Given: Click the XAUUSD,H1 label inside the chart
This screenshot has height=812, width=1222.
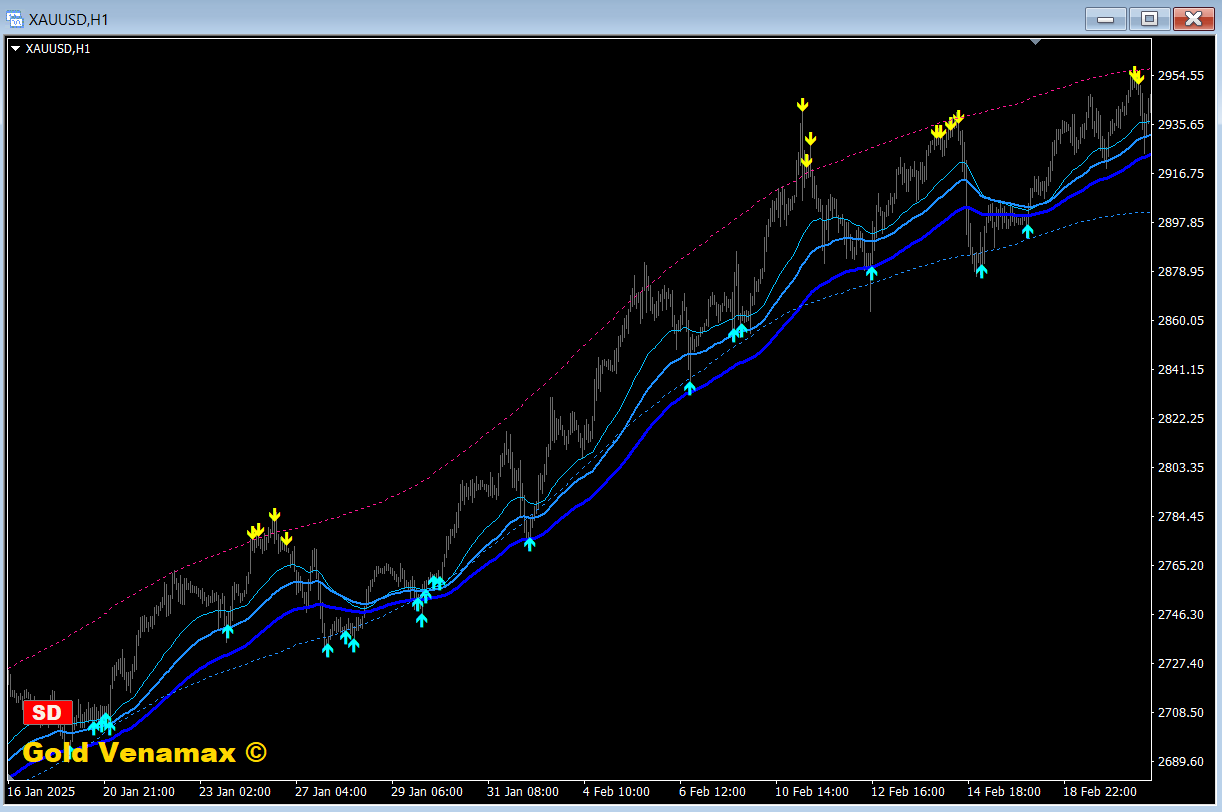Looking at the screenshot, I should pos(58,48).
